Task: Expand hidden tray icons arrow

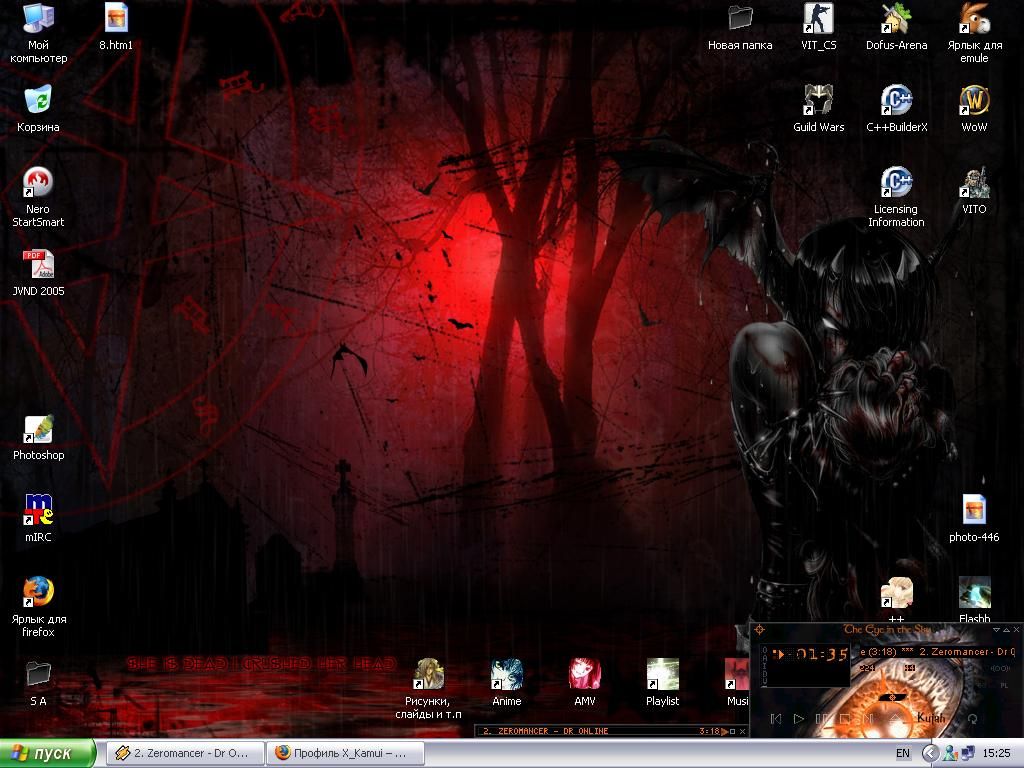Action: [x=931, y=754]
